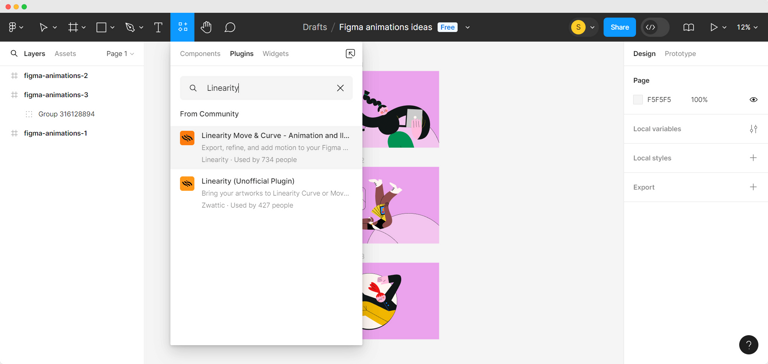
Task: Click the Linearity plugin search field
Action: pos(266,88)
